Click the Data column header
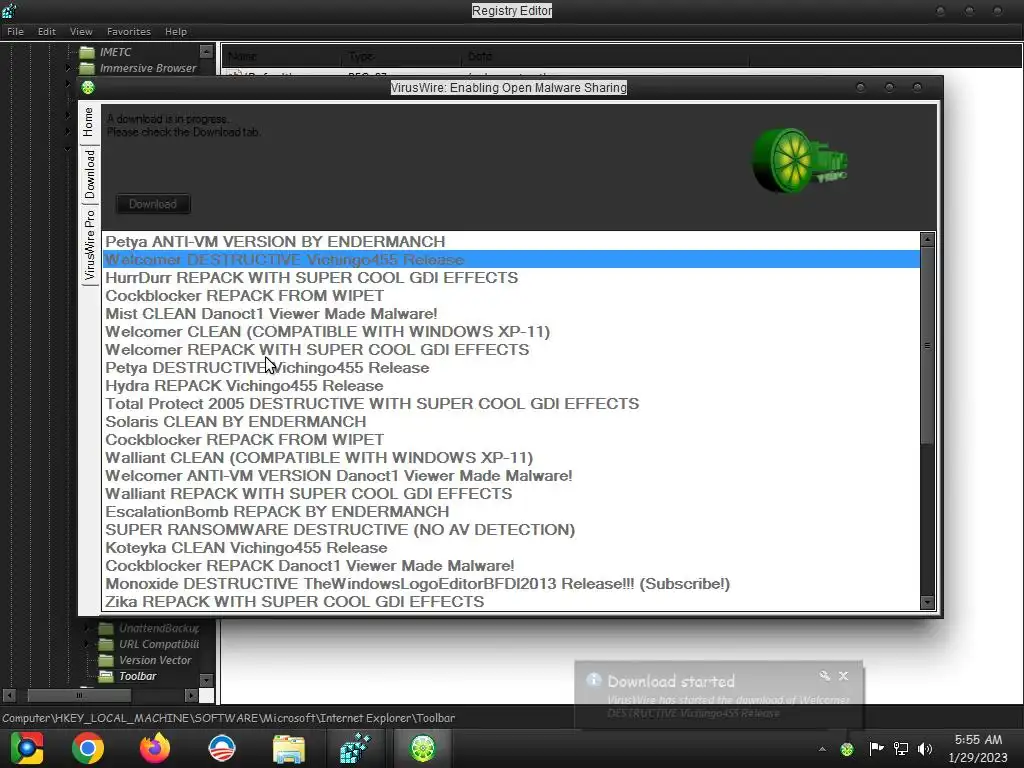This screenshot has height=768, width=1024. [605, 56]
